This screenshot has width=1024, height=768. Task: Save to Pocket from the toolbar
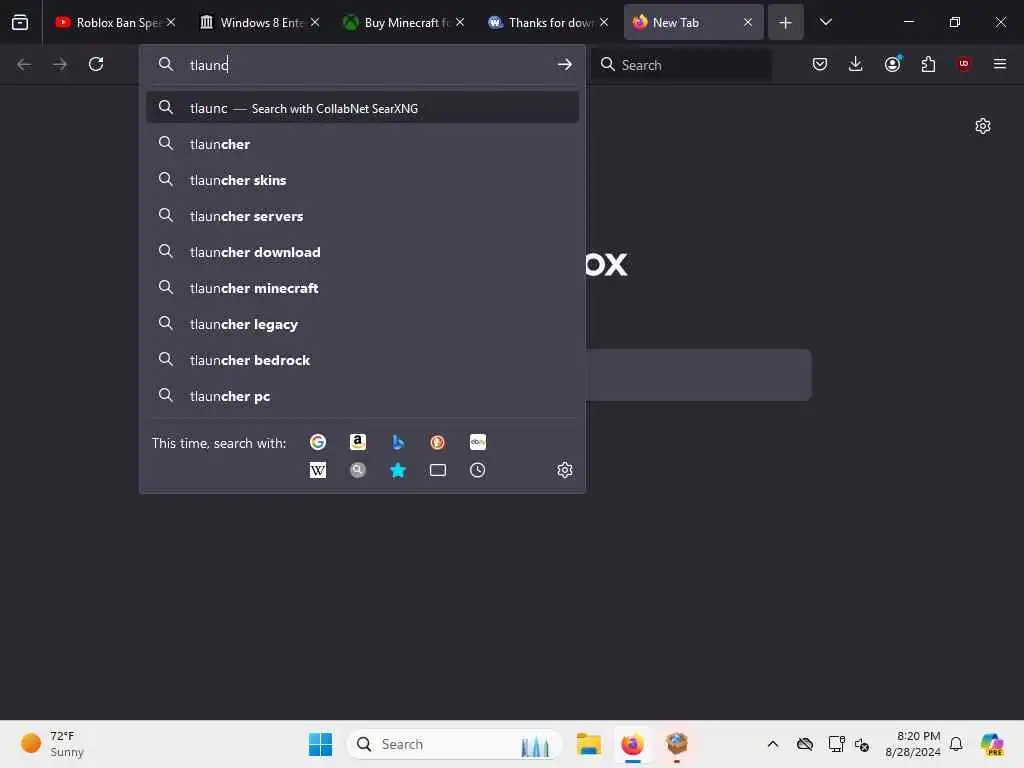820,64
